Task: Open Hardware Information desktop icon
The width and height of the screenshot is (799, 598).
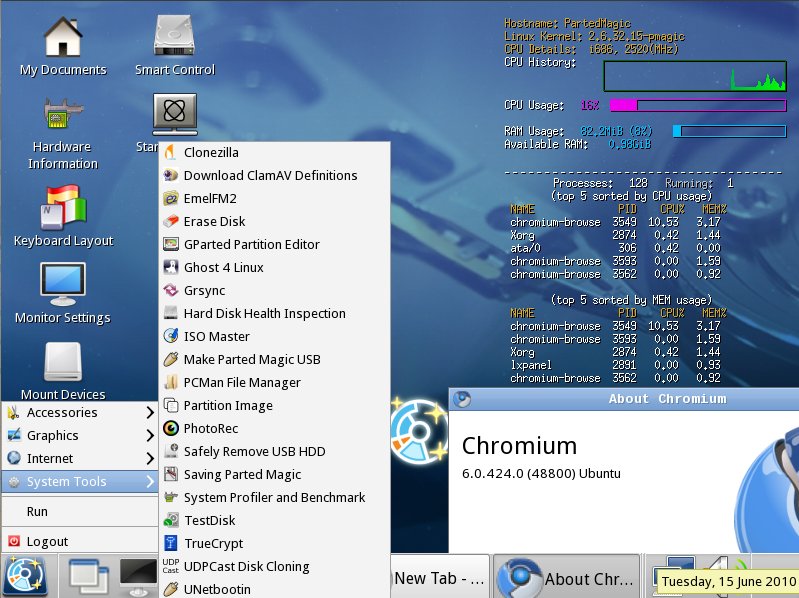Action: coord(63,133)
